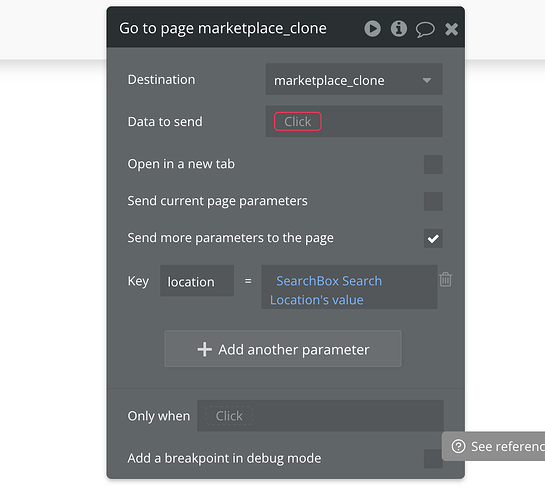Enable Send current page parameters checkbox
The height and width of the screenshot is (500, 545).
pos(433,201)
